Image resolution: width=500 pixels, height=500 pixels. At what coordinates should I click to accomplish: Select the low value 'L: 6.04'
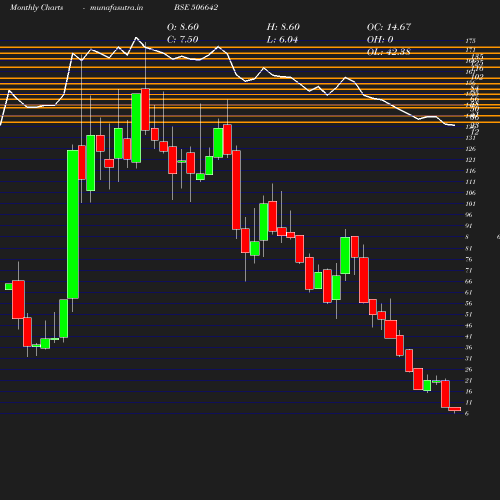tap(282, 39)
